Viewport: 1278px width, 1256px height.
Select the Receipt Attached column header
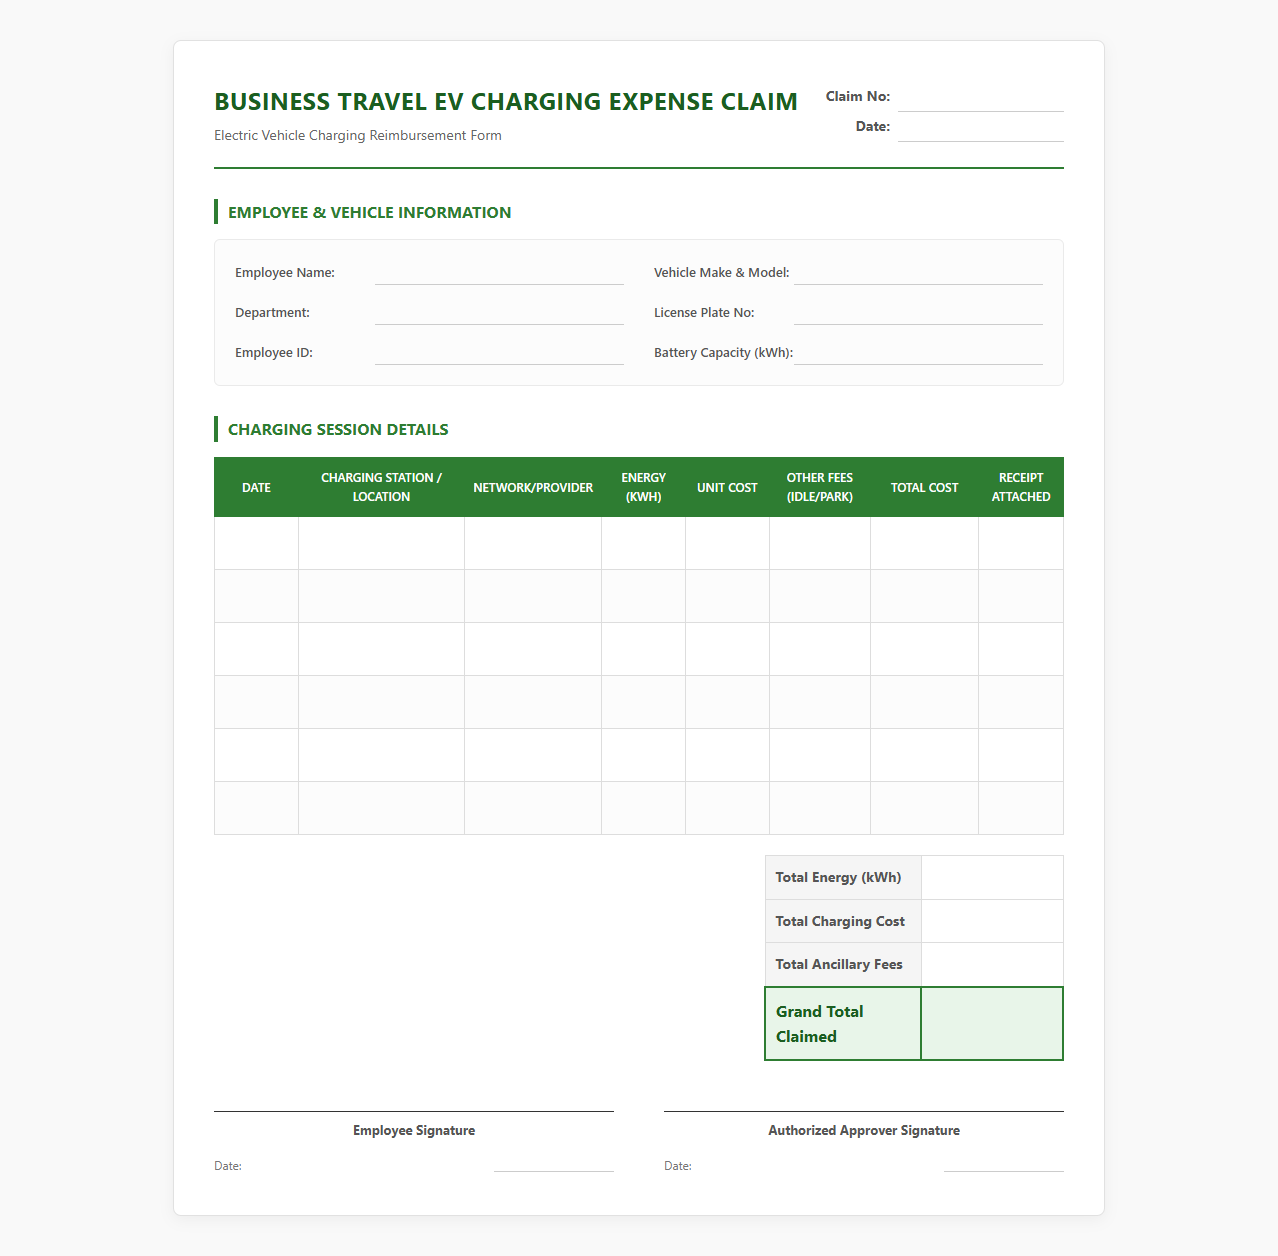[1021, 487]
